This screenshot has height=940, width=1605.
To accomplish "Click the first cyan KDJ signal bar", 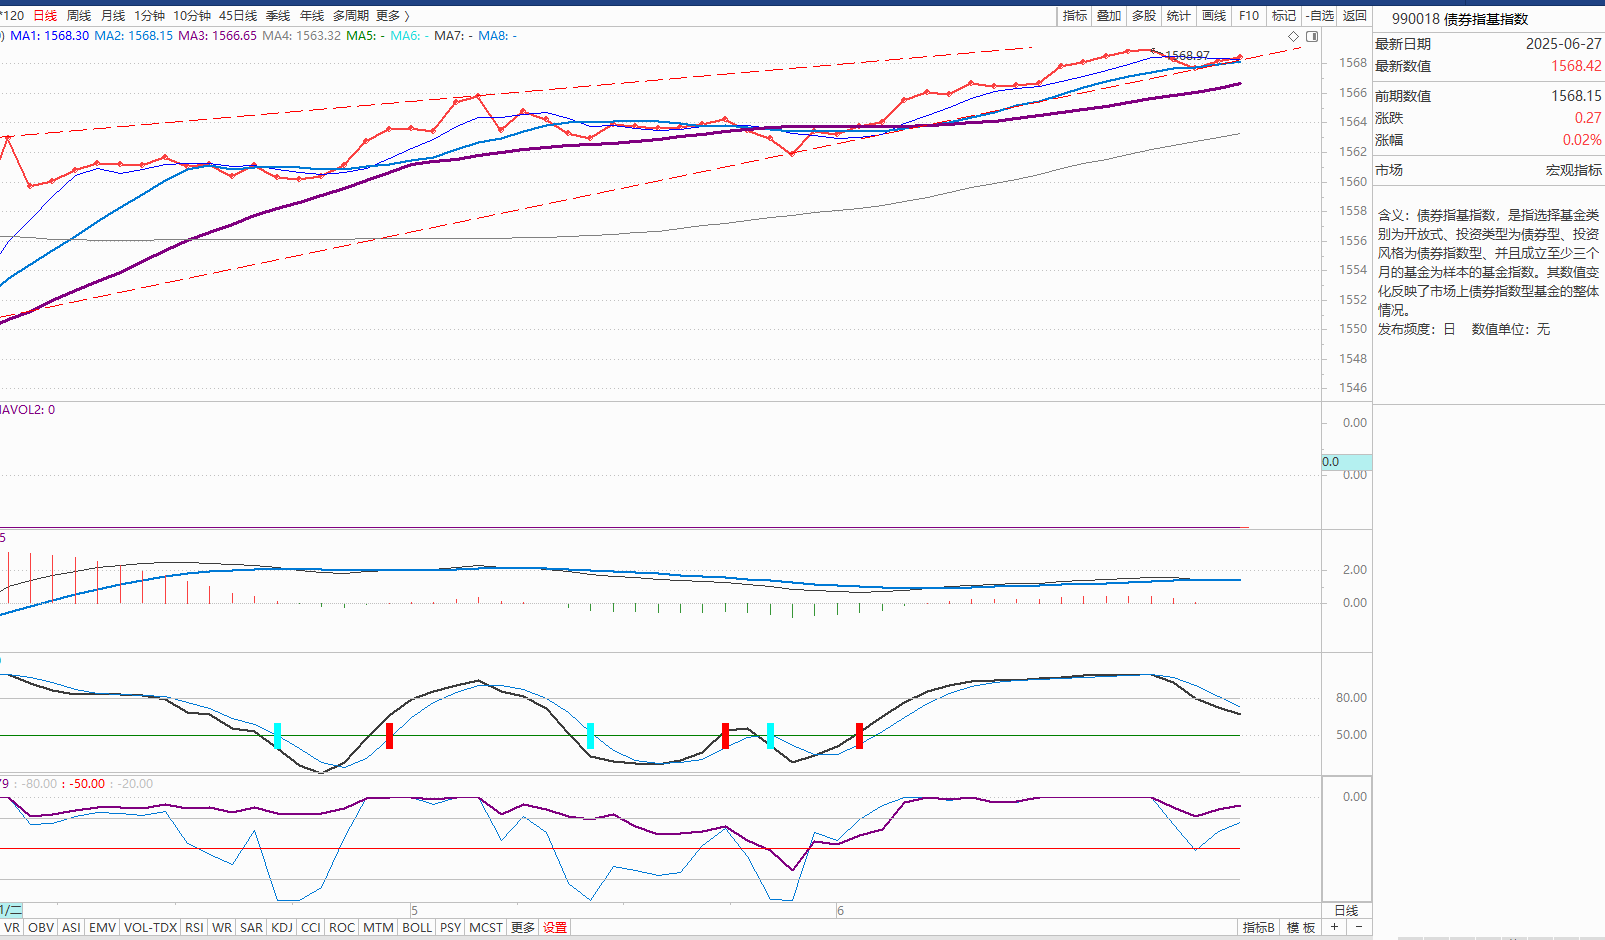I will coord(277,736).
